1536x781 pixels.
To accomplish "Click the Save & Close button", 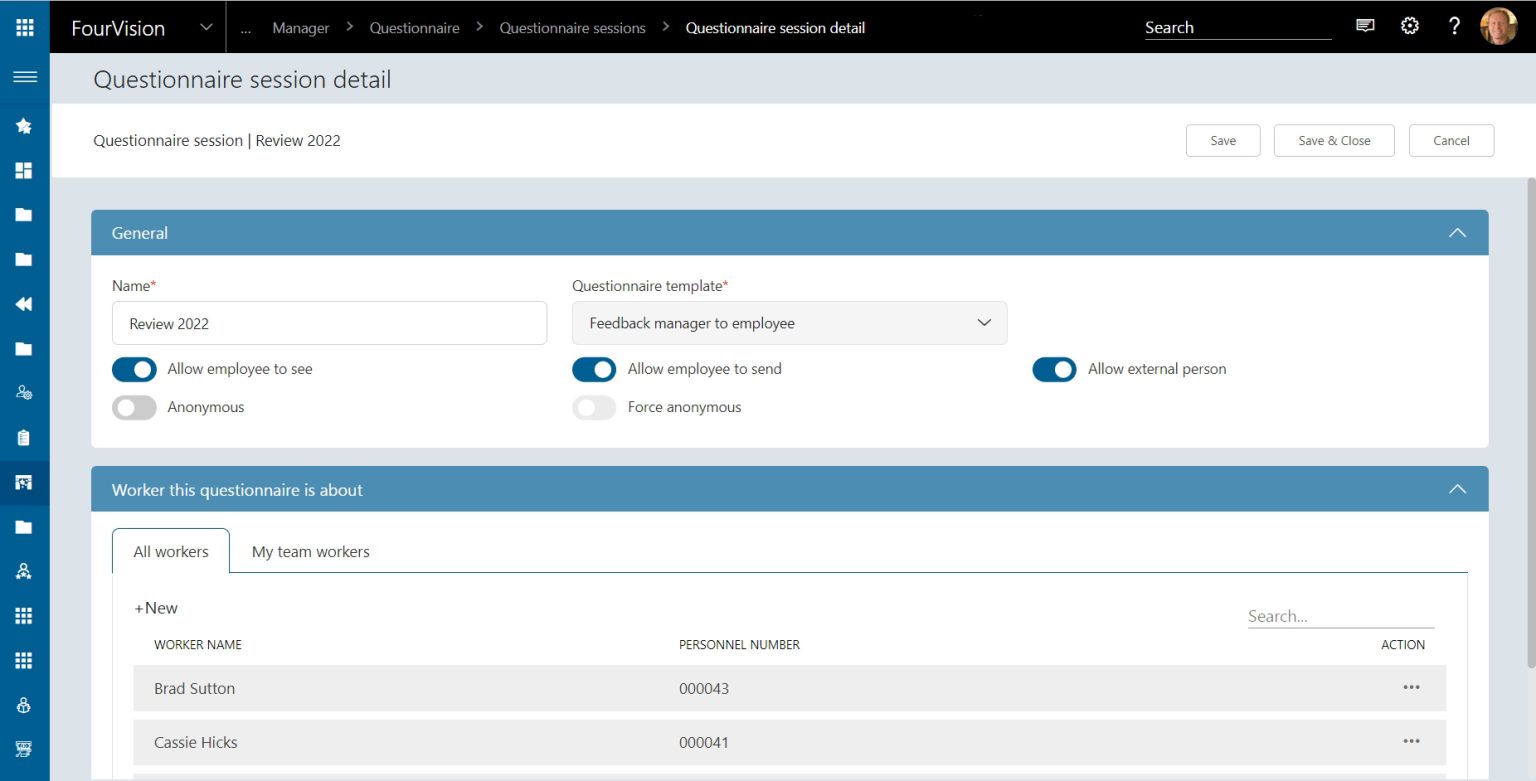I will point(1334,141).
